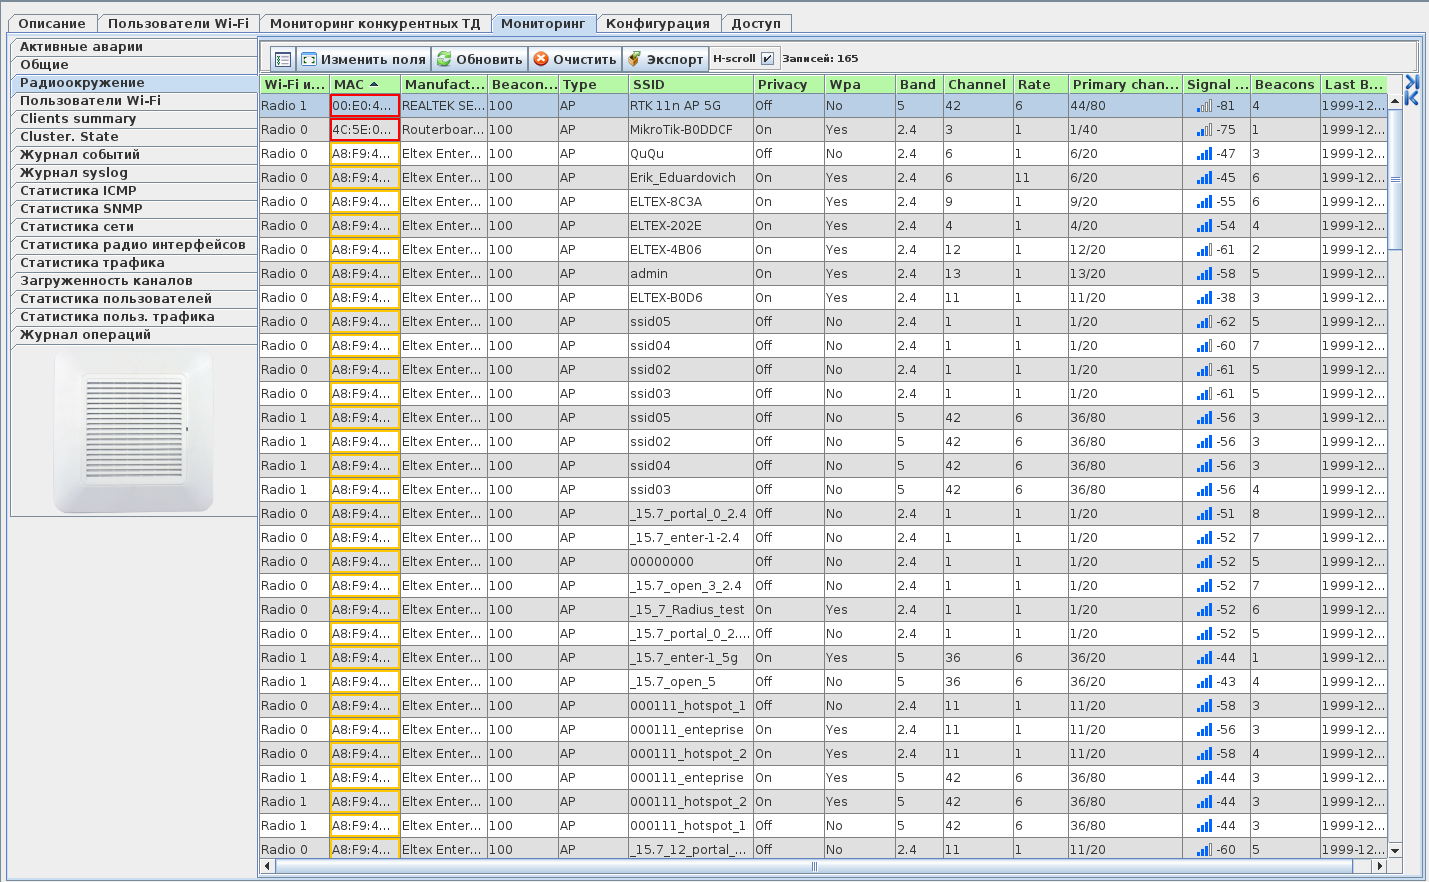Viewport: 1429px width, 882px height.
Task: Toggle the H-scroll checkbox
Action: pos(767,59)
